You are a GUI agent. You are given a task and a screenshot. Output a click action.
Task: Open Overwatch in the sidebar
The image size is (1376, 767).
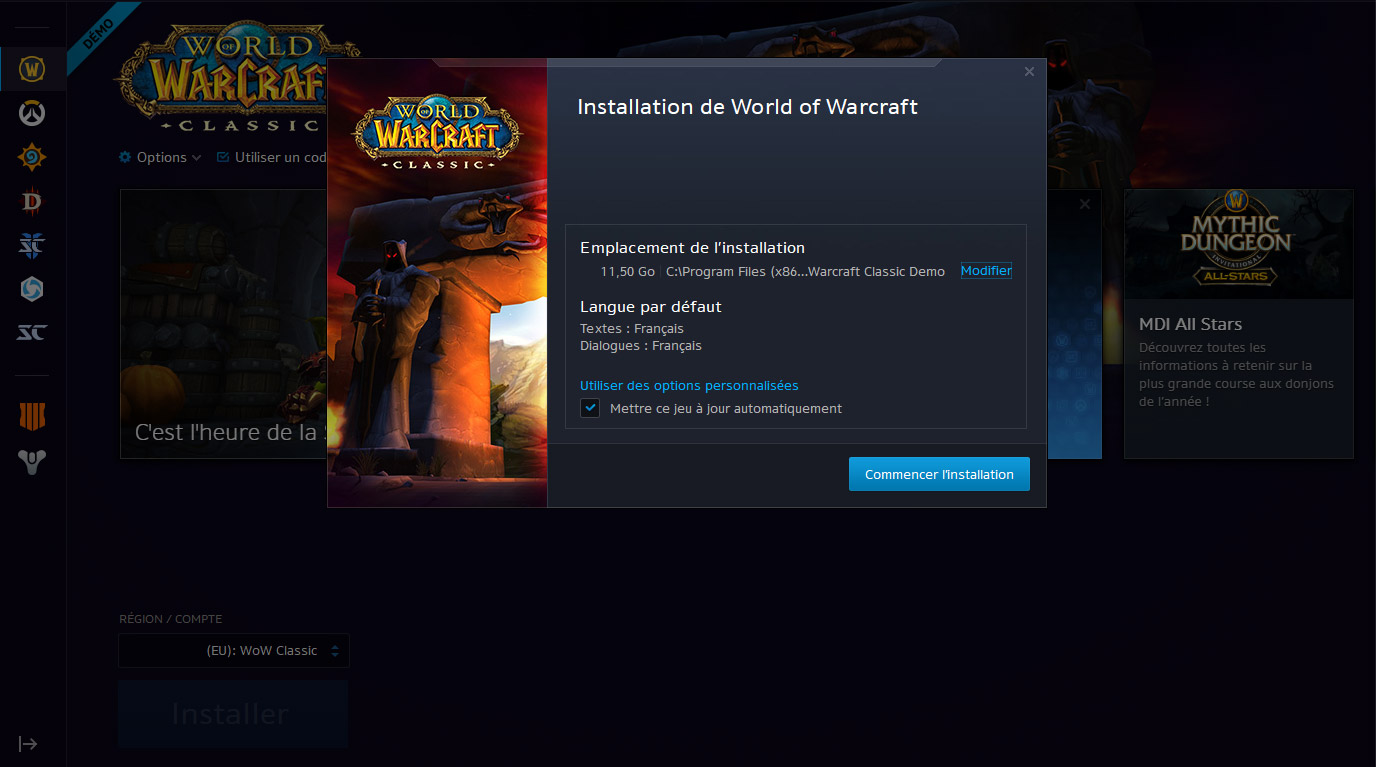33,113
